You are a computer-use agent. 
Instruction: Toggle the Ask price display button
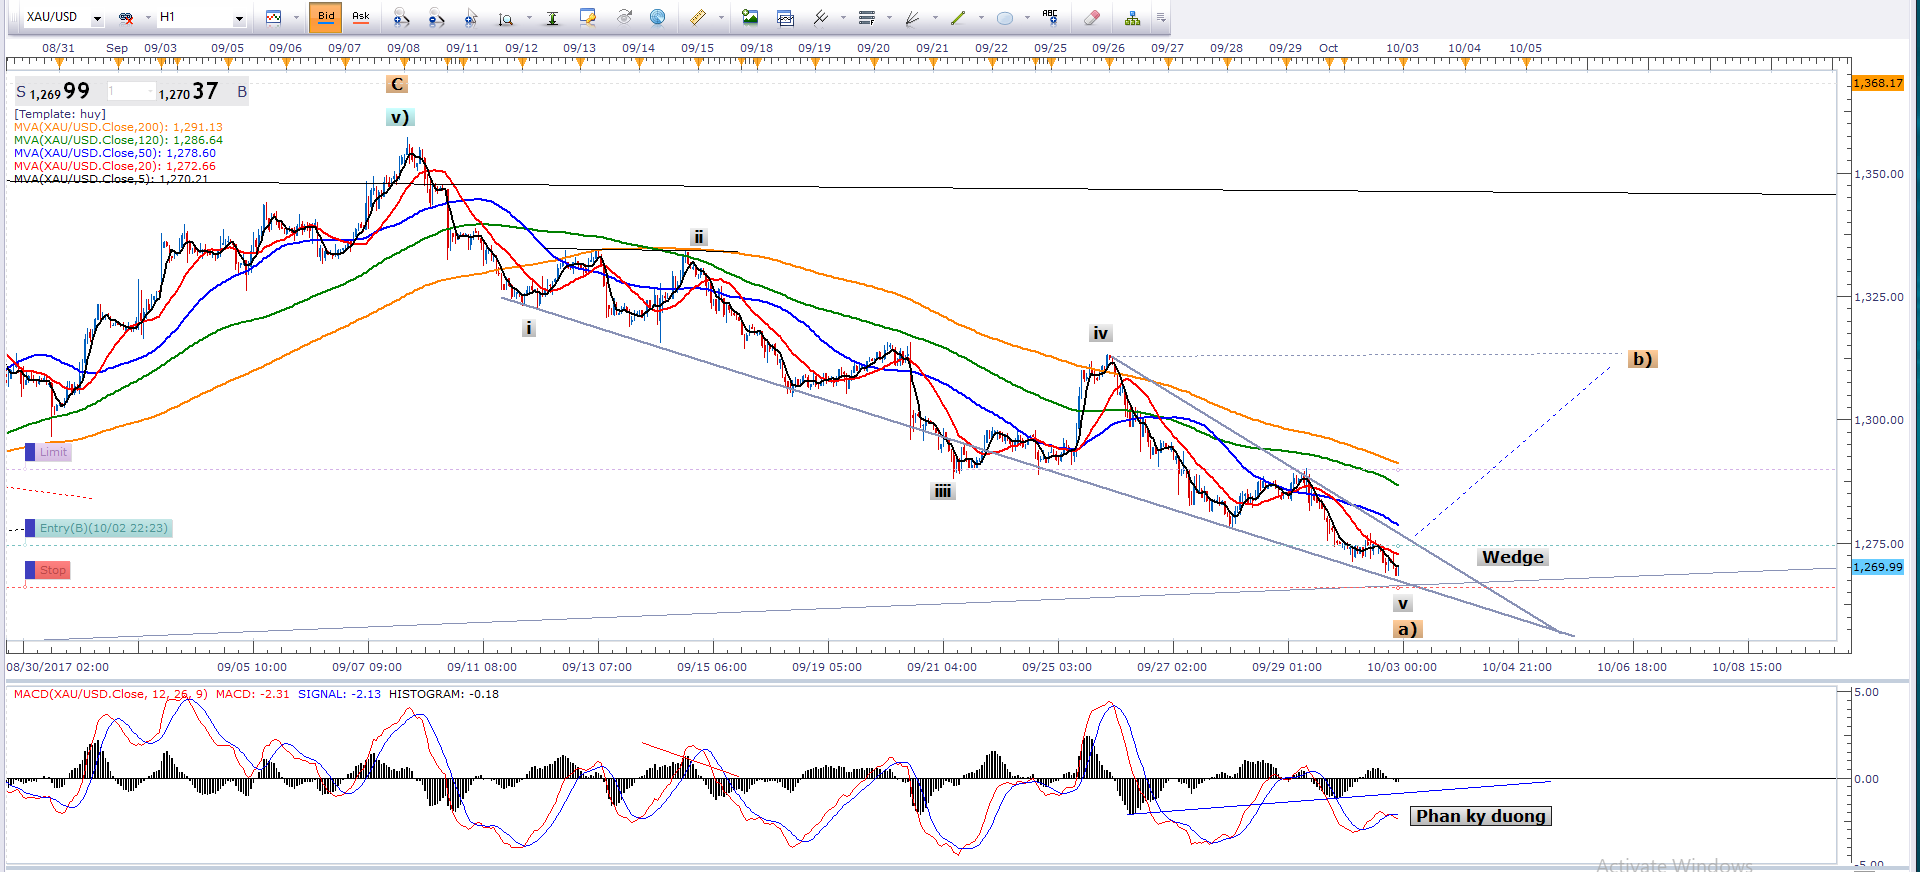(x=361, y=17)
